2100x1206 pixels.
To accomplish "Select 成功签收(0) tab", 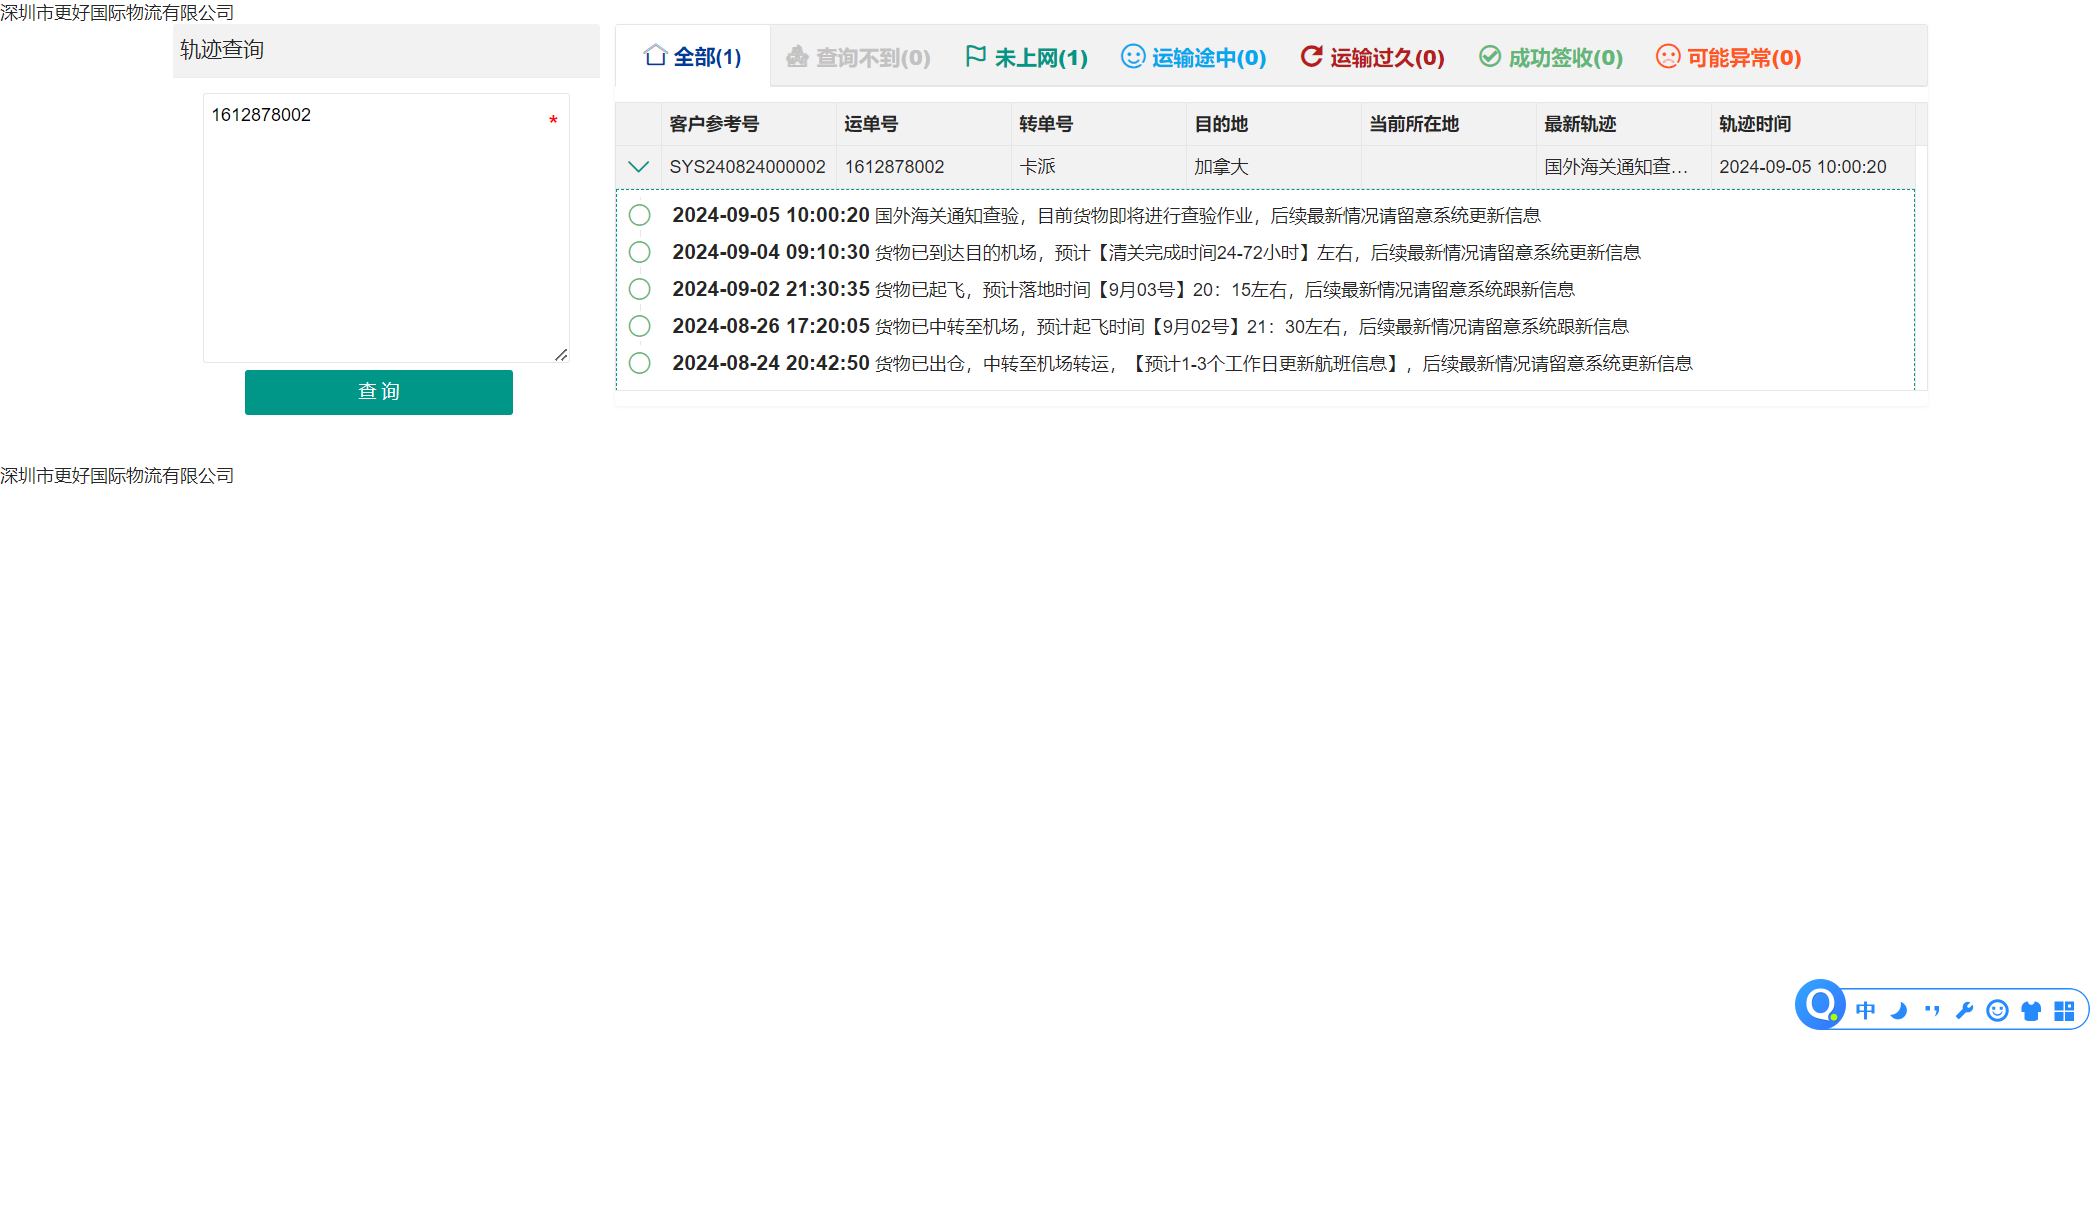I will [x=1551, y=57].
